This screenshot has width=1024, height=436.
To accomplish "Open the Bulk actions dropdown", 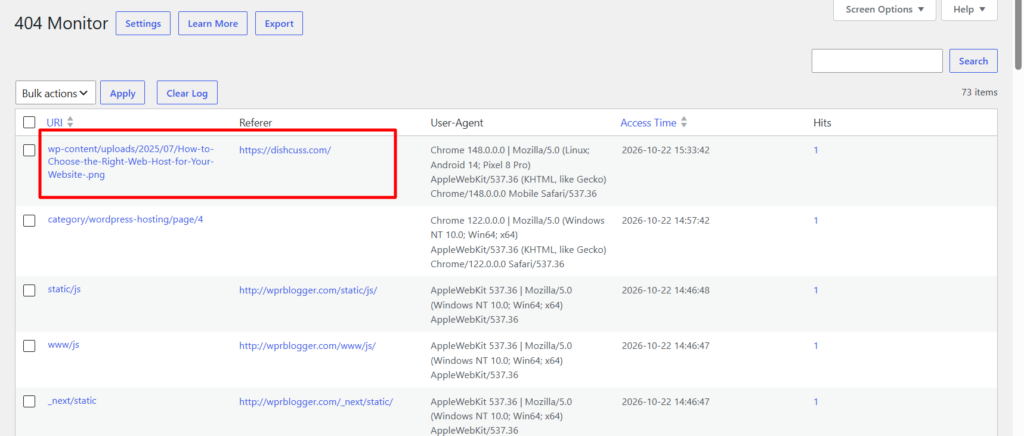I will click(56, 93).
